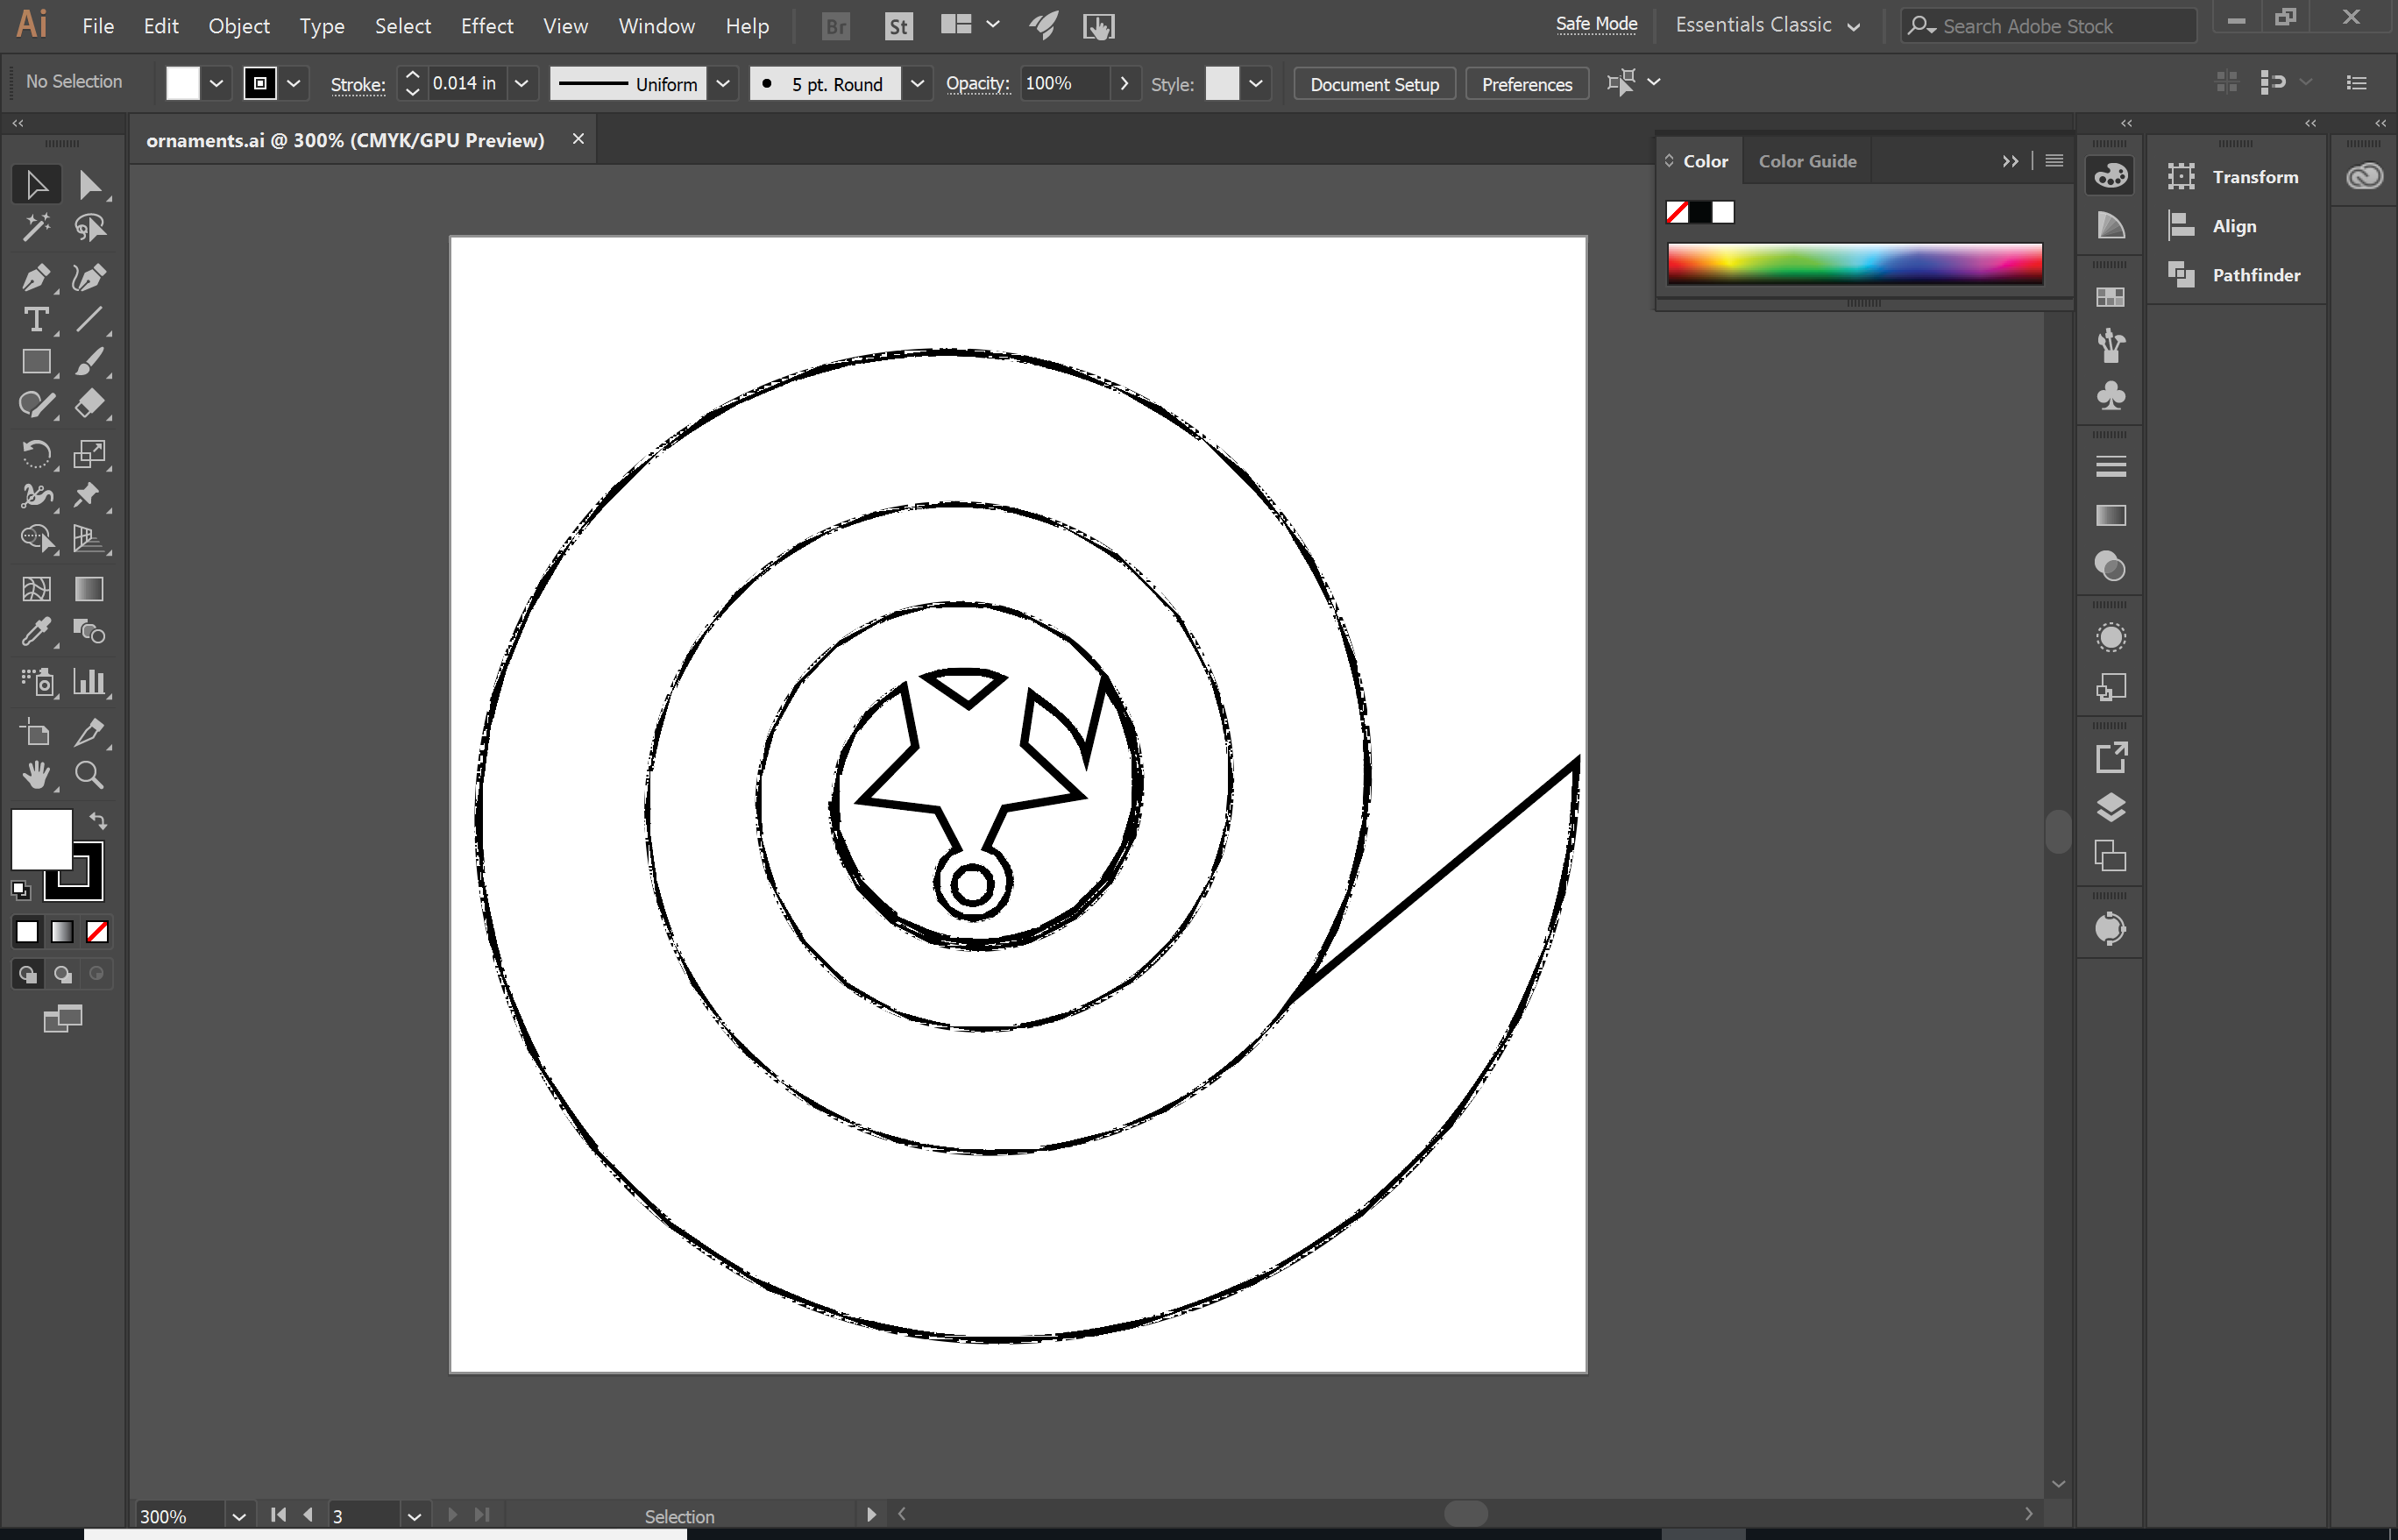Toggle the Libraries panel icon
This screenshot has width=2398, height=1540.
pyautogui.click(x=2364, y=177)
